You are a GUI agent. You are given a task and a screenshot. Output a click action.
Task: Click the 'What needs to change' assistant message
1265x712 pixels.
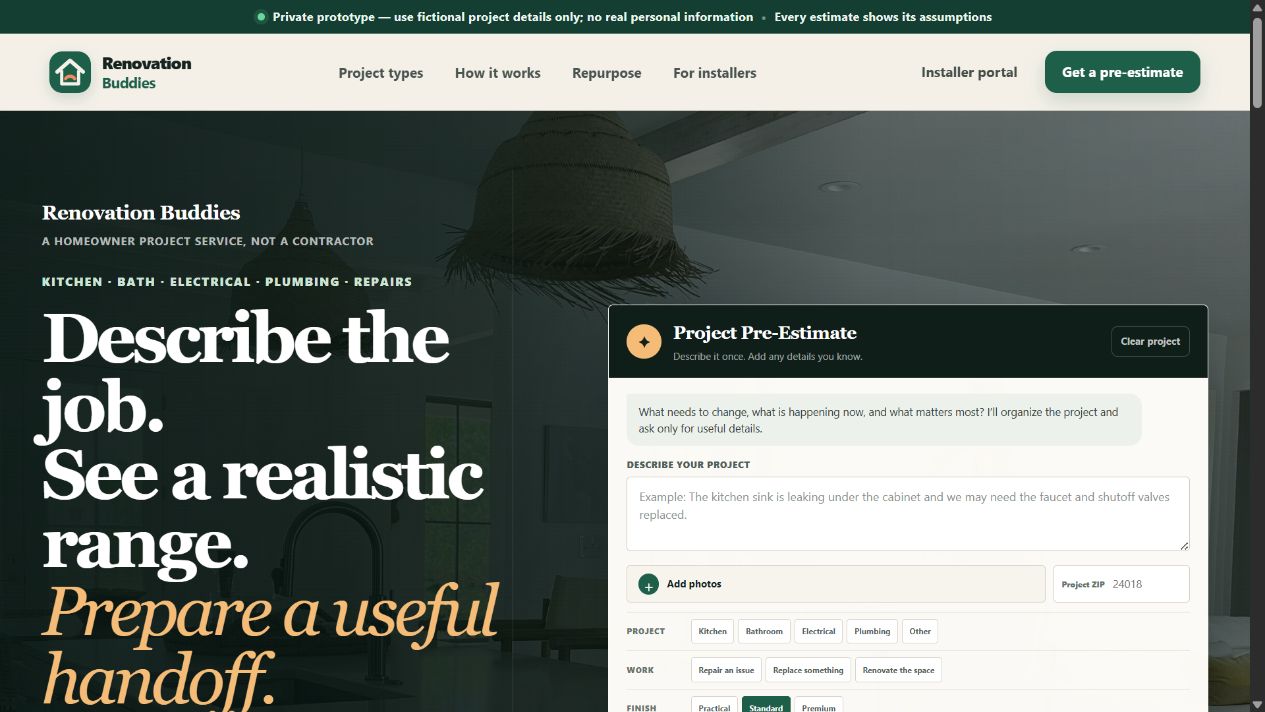click(x=884, y=420)
